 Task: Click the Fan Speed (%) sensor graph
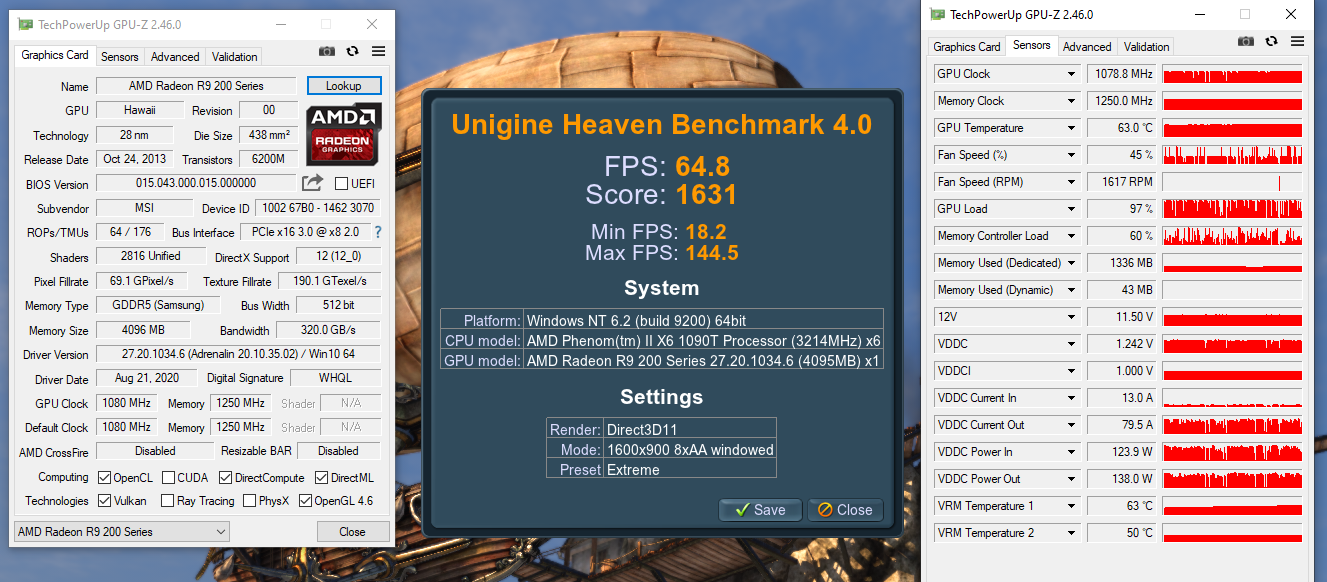coord(1232,155)
